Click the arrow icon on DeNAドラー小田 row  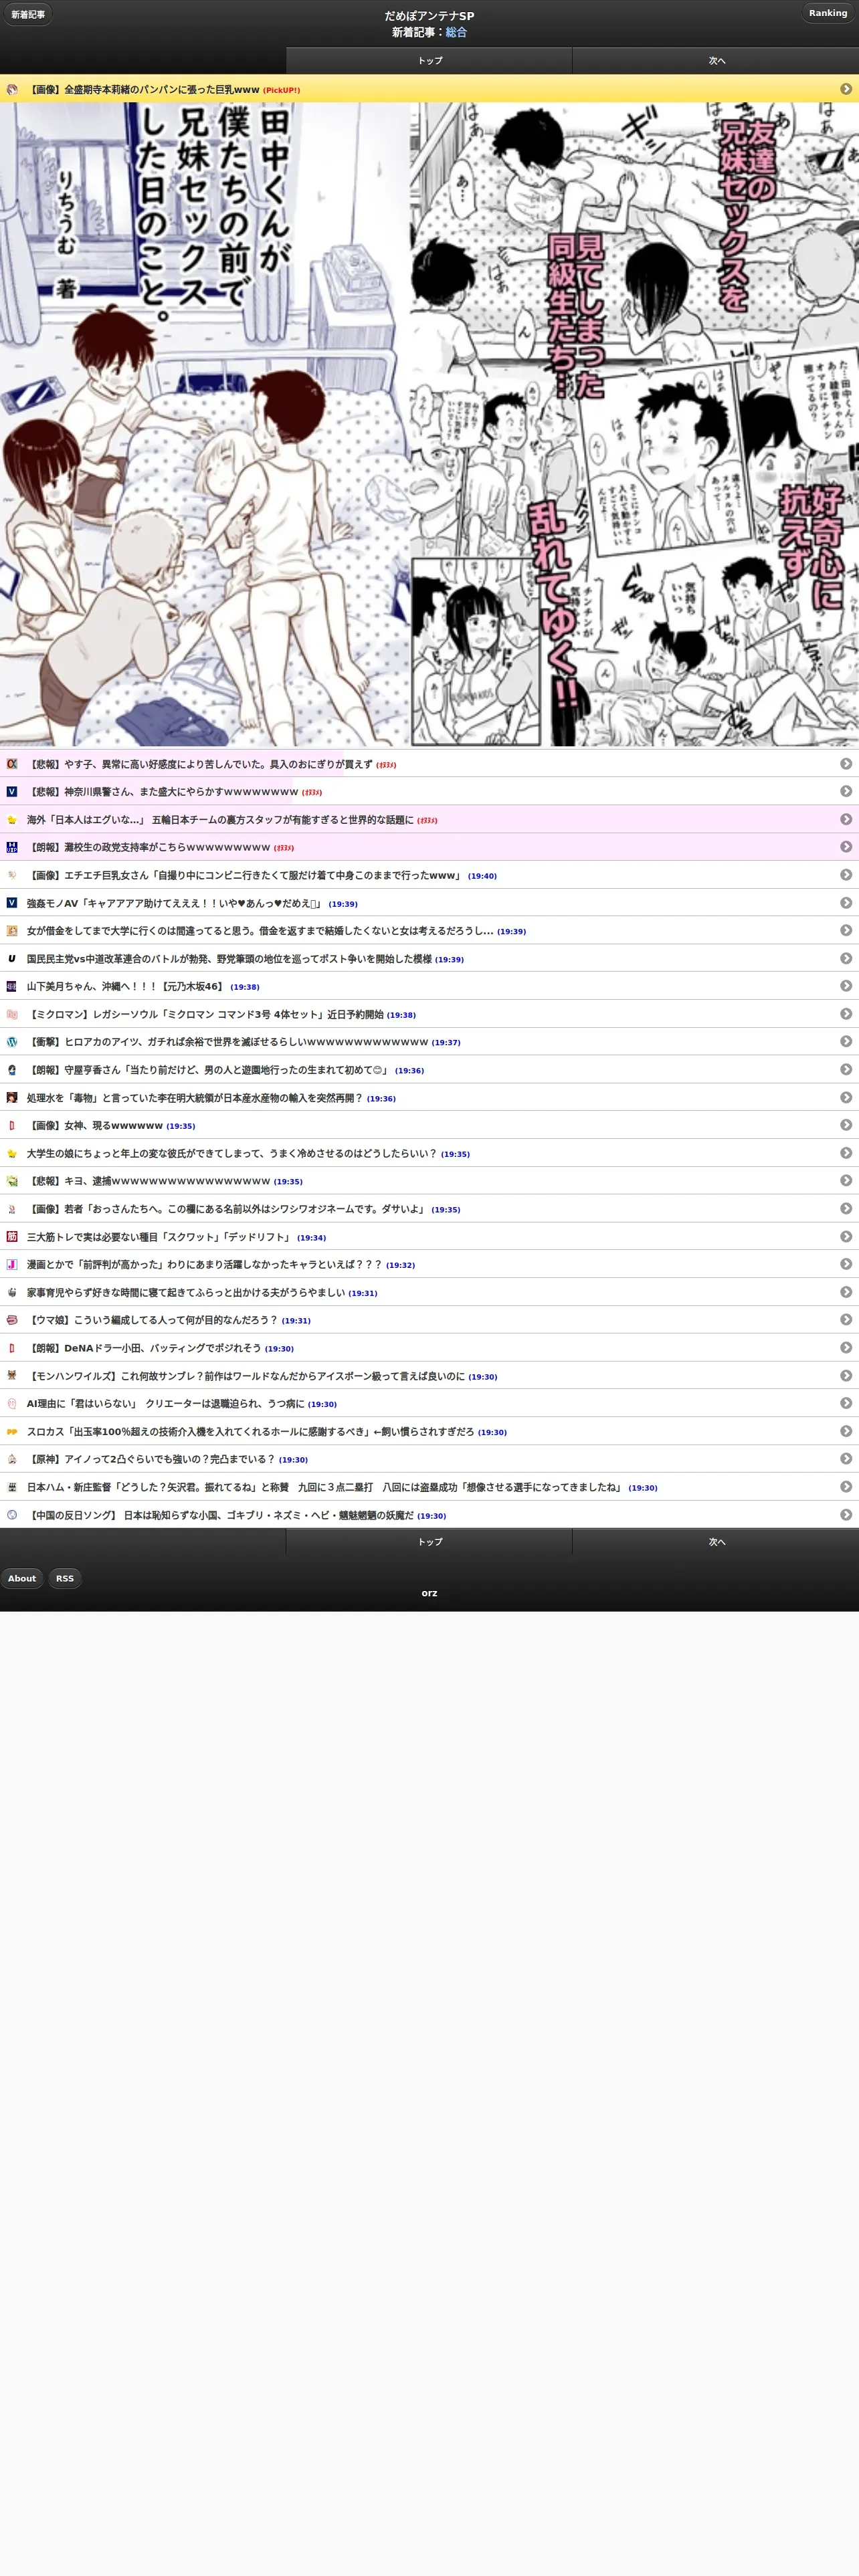(x=846, y=1348)
